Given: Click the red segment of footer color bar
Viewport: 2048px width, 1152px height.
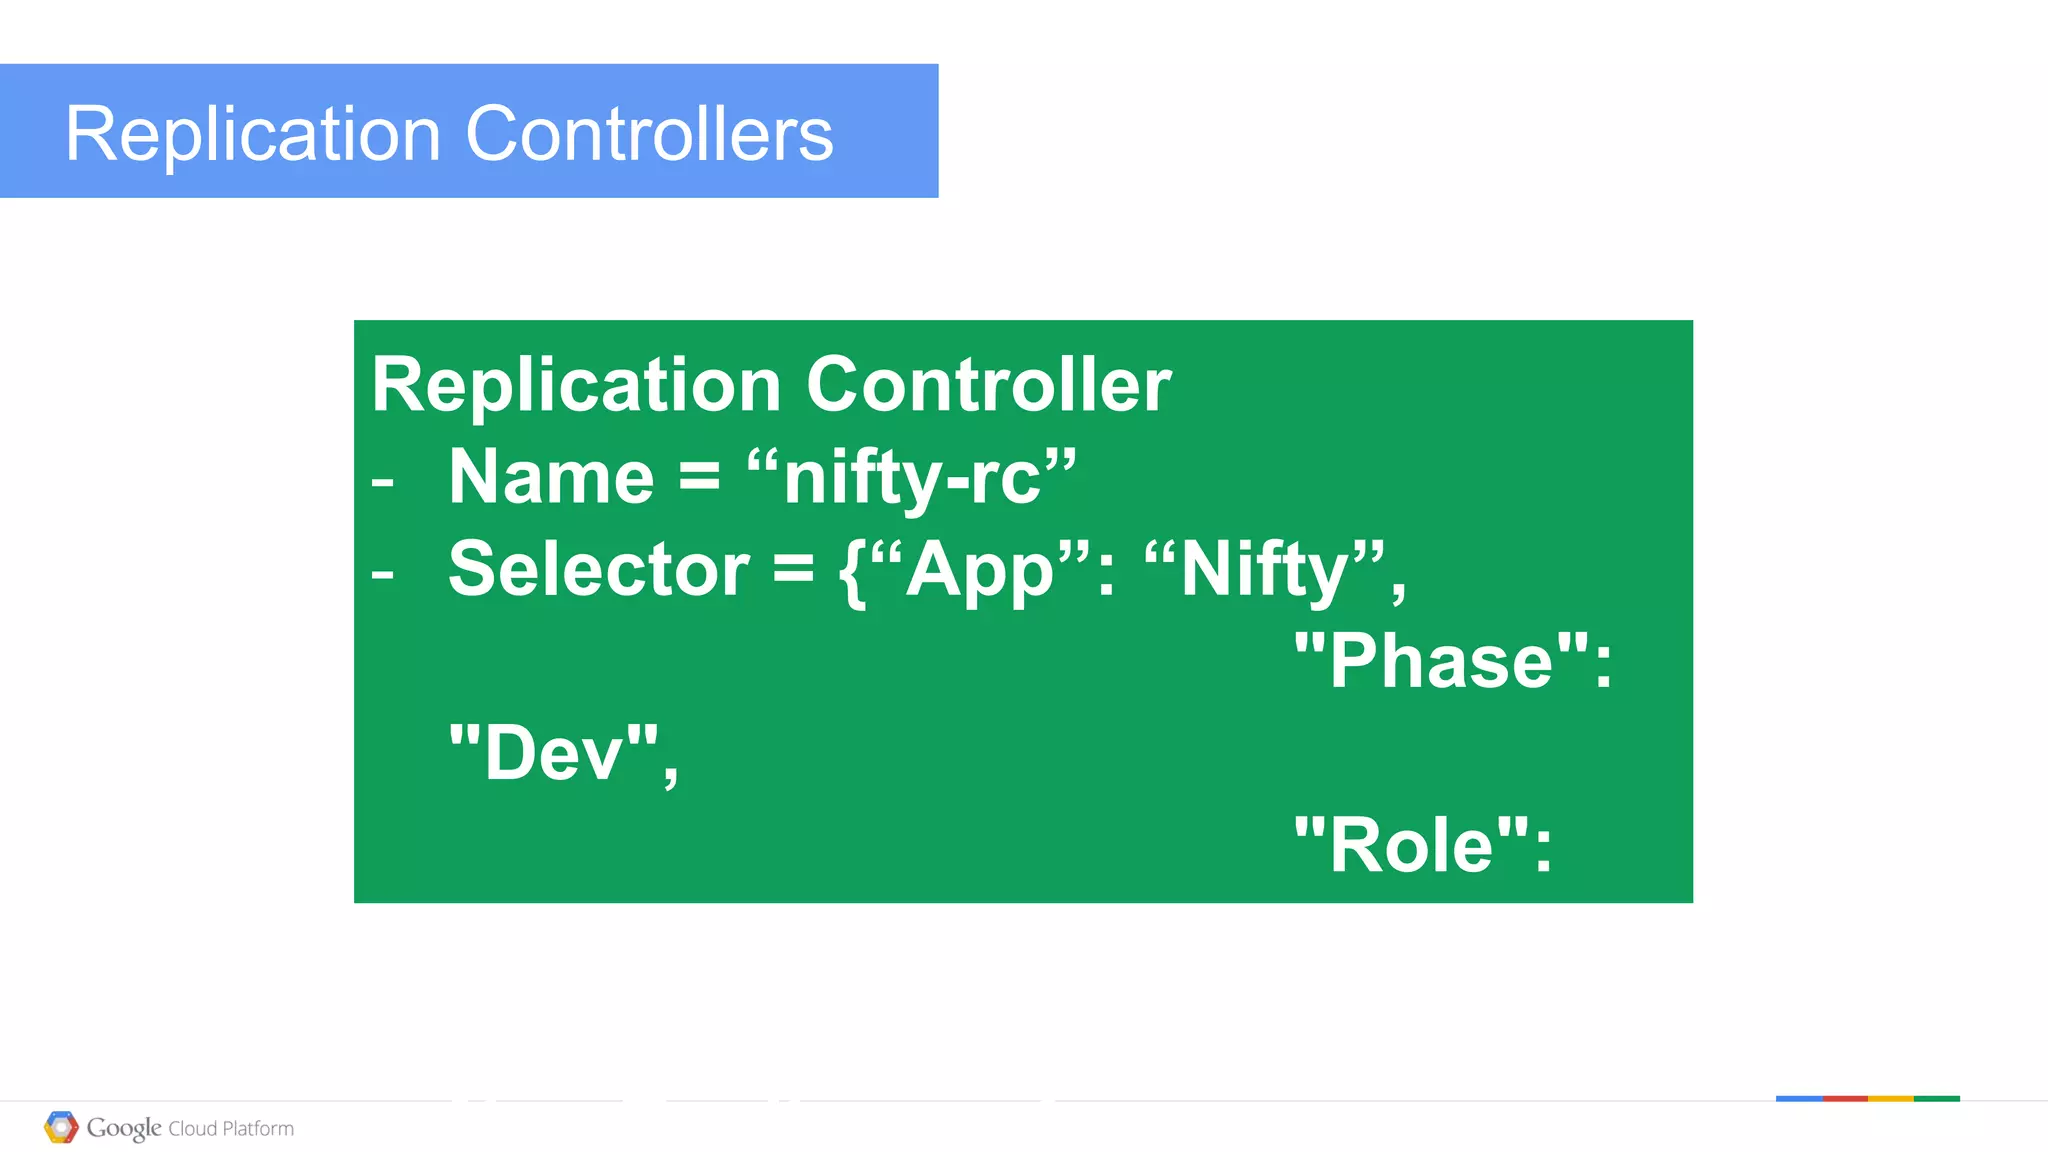Looking at the screenshot, I should pos(1845,1098).
